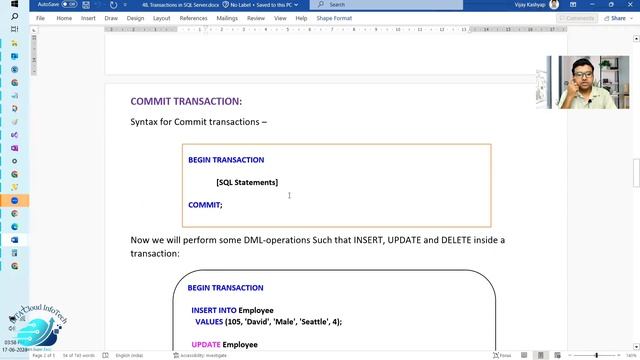Open the Design tab
This screenshot has height=360, width=640.
[x=135, y=18]
